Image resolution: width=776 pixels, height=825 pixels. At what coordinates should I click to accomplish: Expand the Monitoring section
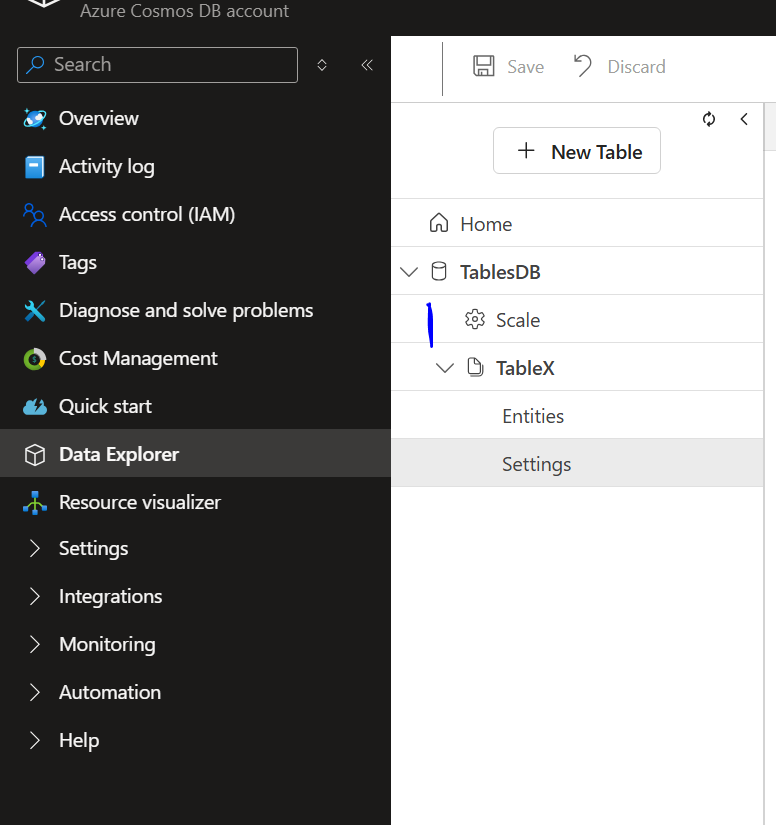(x=35, y=645)
